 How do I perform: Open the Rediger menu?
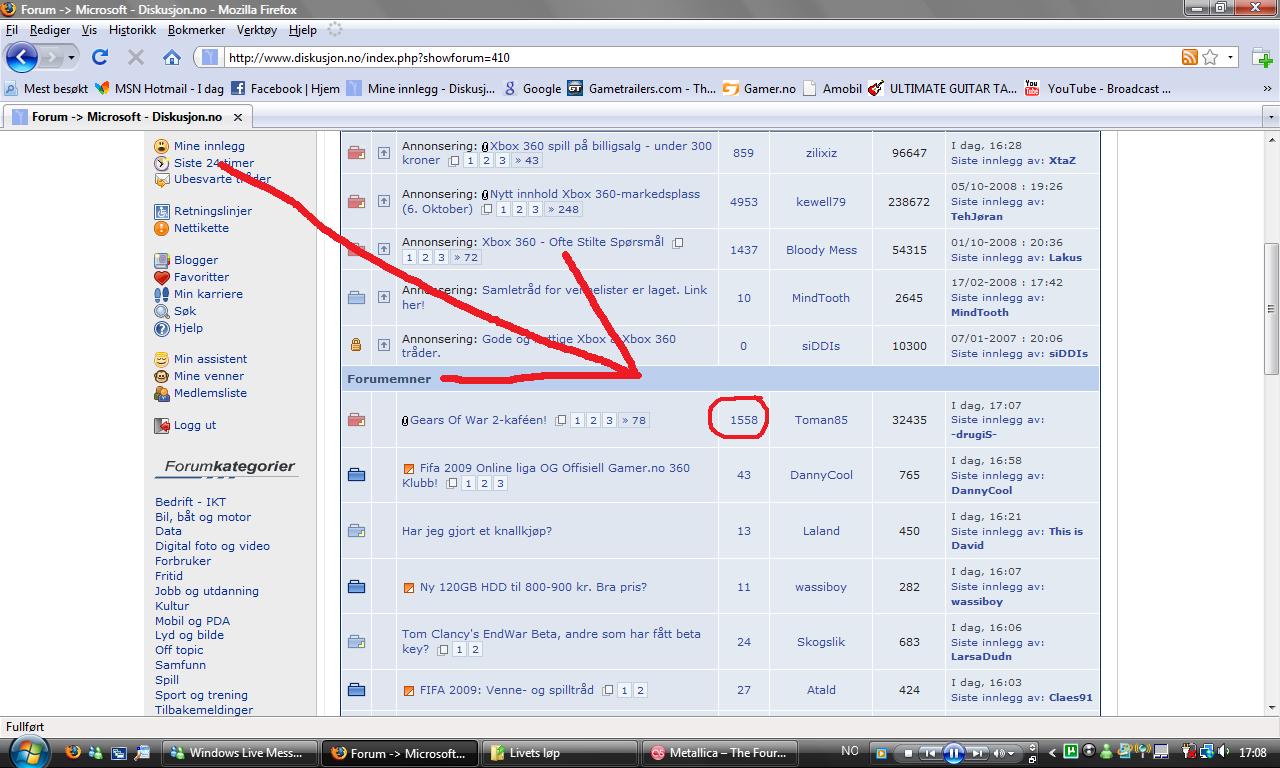[50, 30]
